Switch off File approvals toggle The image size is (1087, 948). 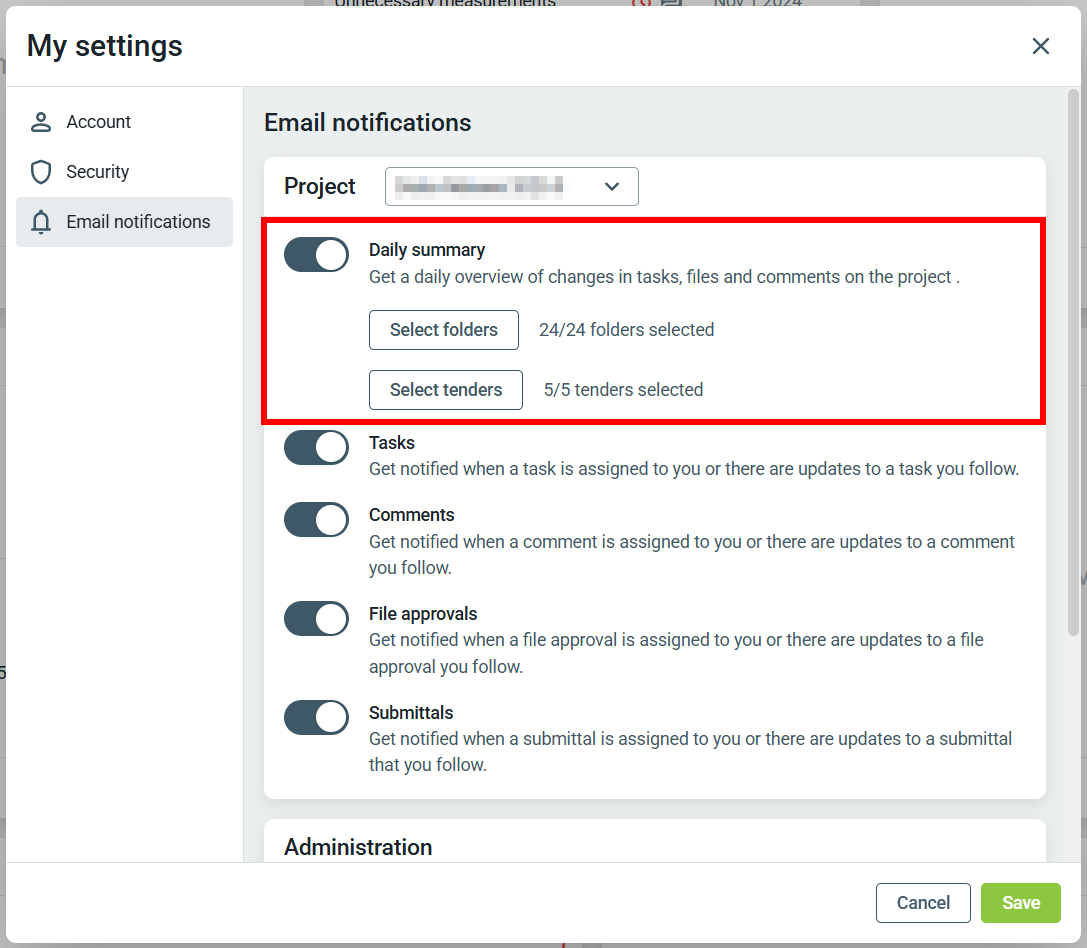tap(316, 619)
